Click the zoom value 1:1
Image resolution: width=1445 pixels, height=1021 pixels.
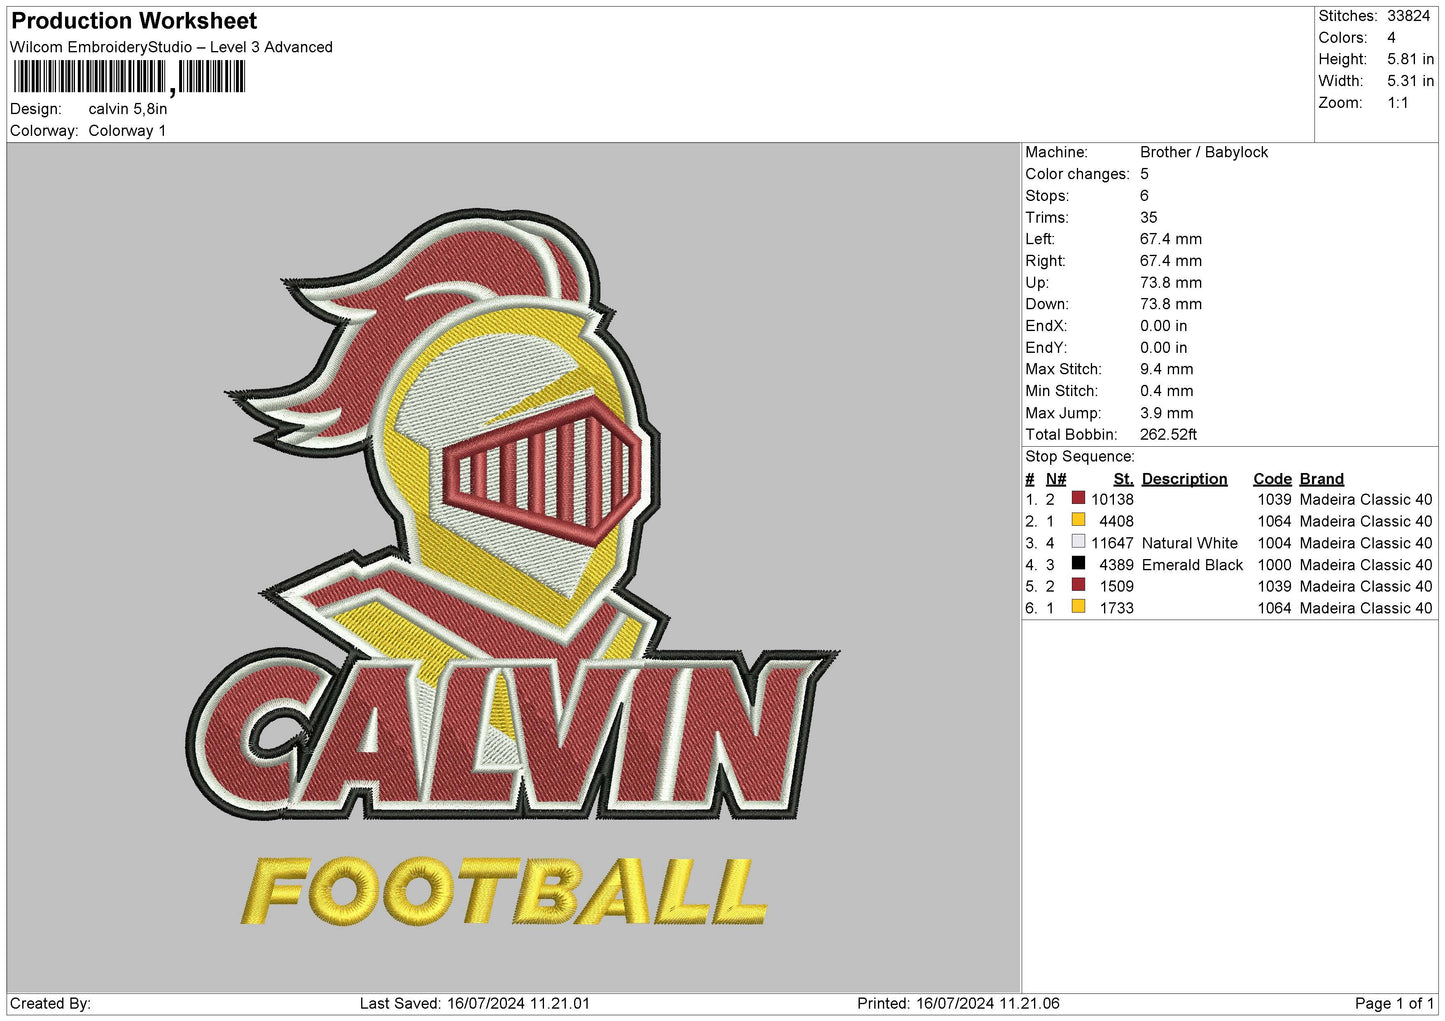pyautogui.click(x=1398, y=103)
